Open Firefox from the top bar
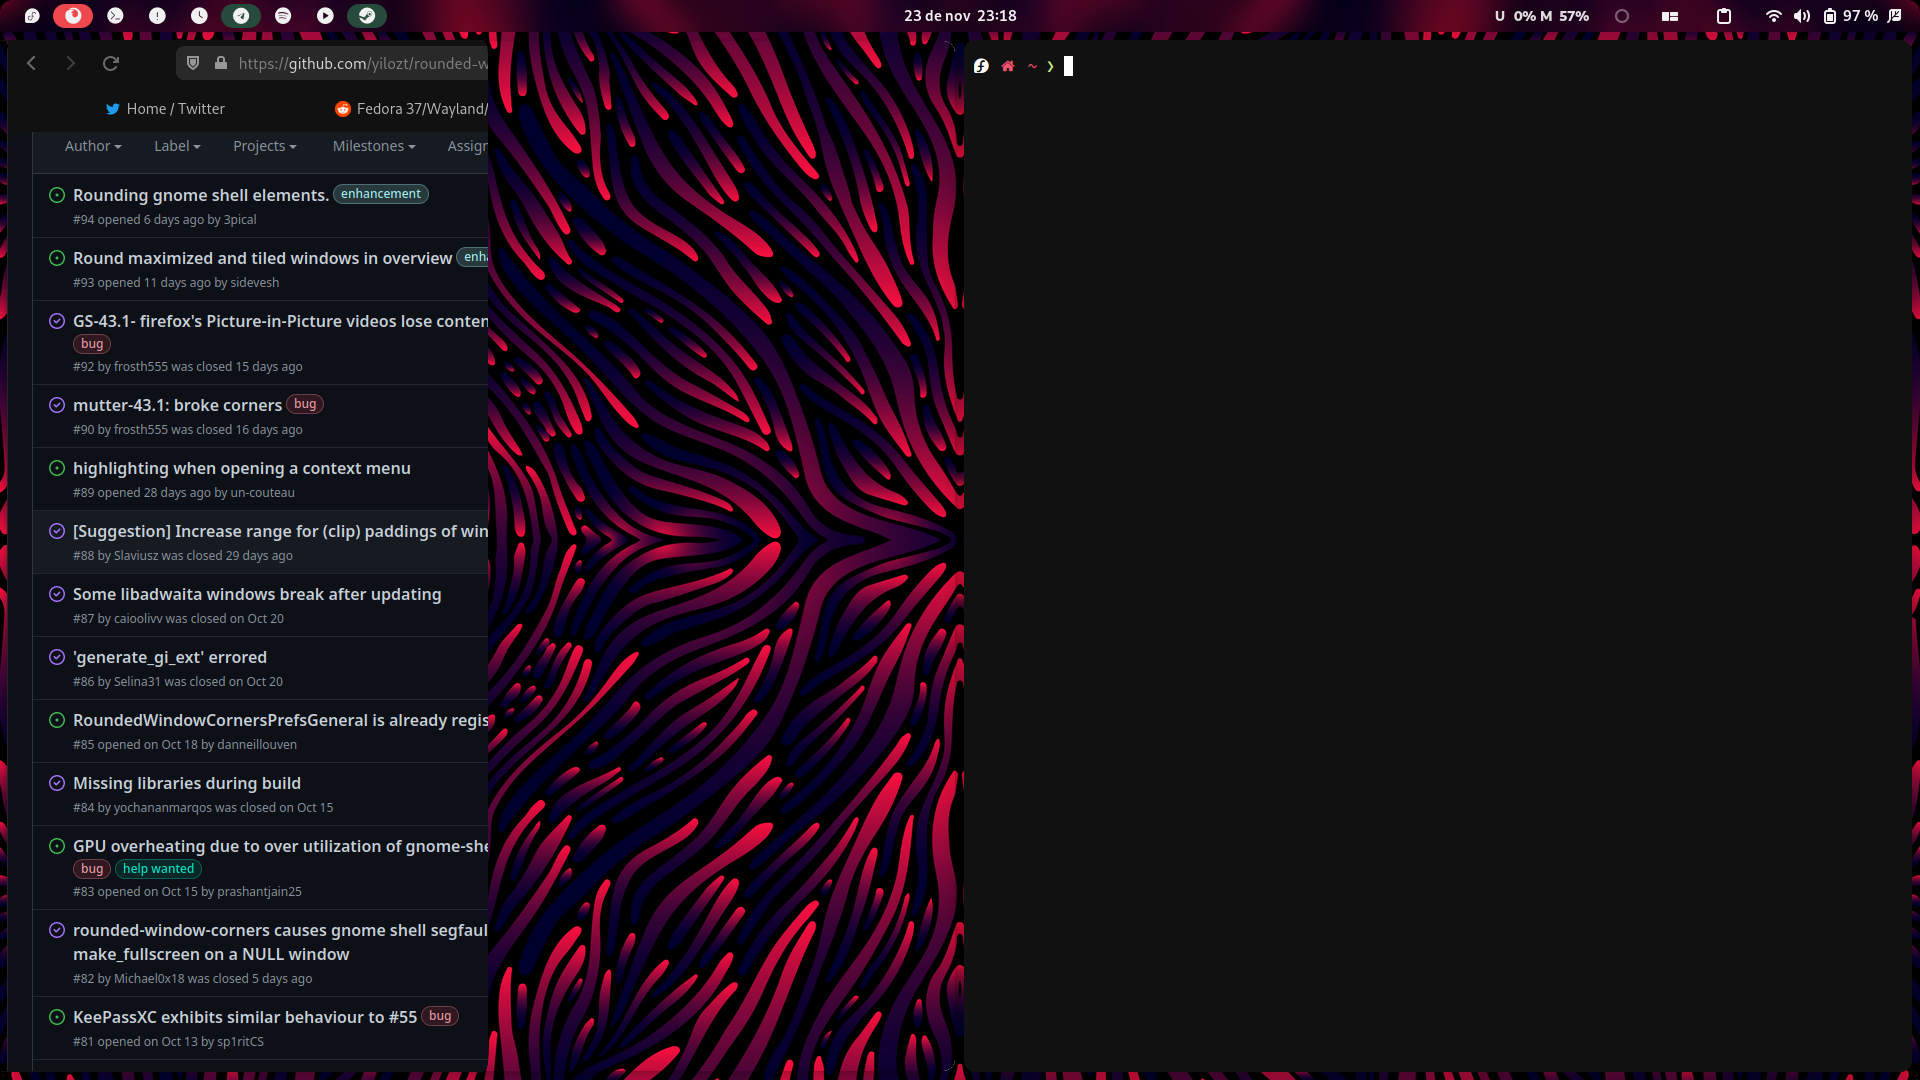The width and height of the screenshot is (1920, 1080). pyautogui.click(x=75, y=16)
